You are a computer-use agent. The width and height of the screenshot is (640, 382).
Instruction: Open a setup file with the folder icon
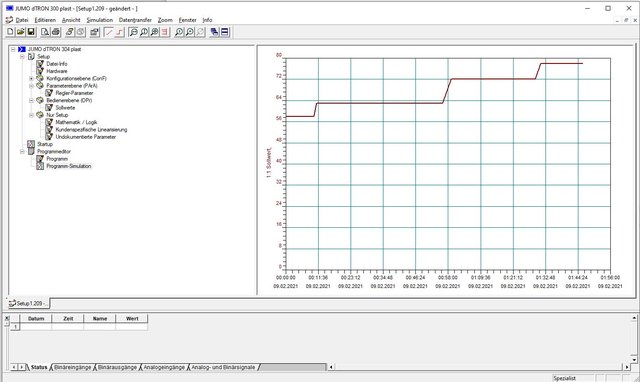(20, 32)
